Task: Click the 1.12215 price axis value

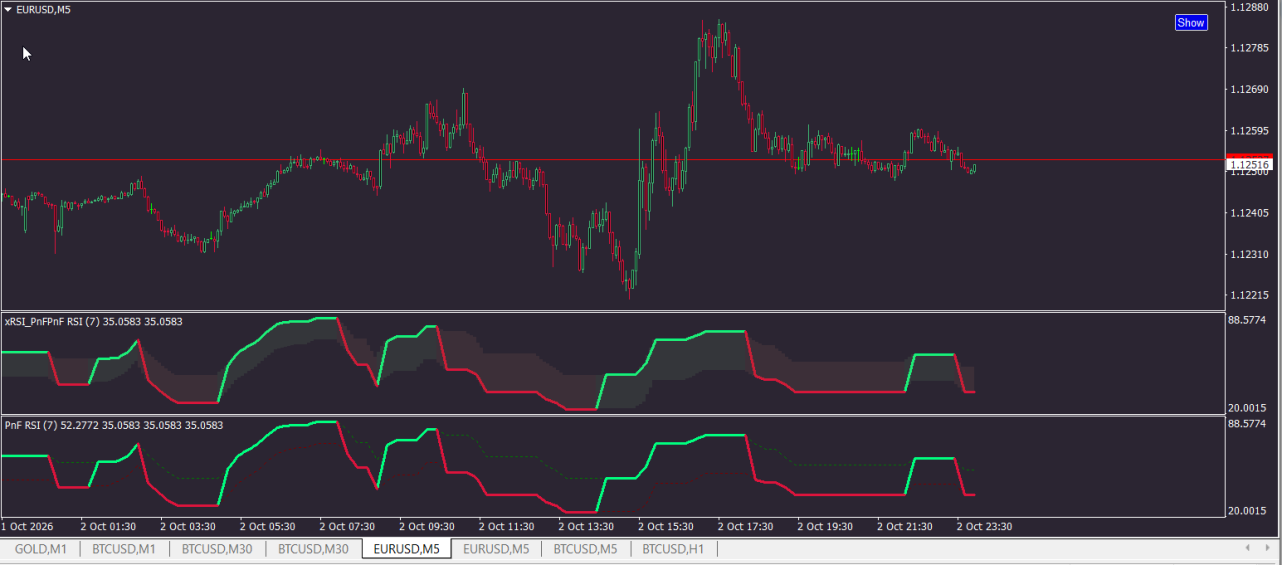Action: point(1251,295)
